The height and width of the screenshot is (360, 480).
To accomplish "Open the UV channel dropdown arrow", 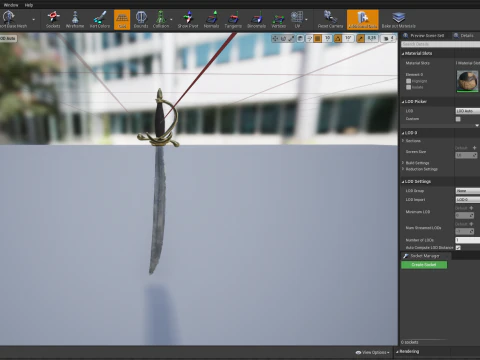I will [x=306, y=20].
